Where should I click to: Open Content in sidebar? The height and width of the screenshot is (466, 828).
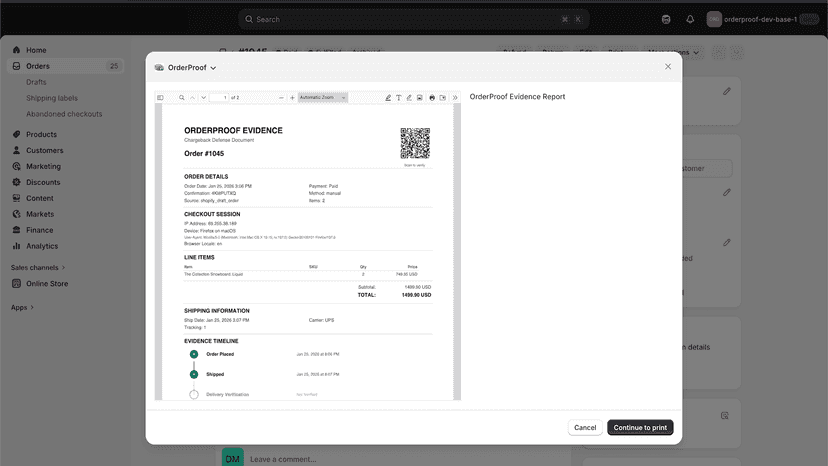click(40, 198)
